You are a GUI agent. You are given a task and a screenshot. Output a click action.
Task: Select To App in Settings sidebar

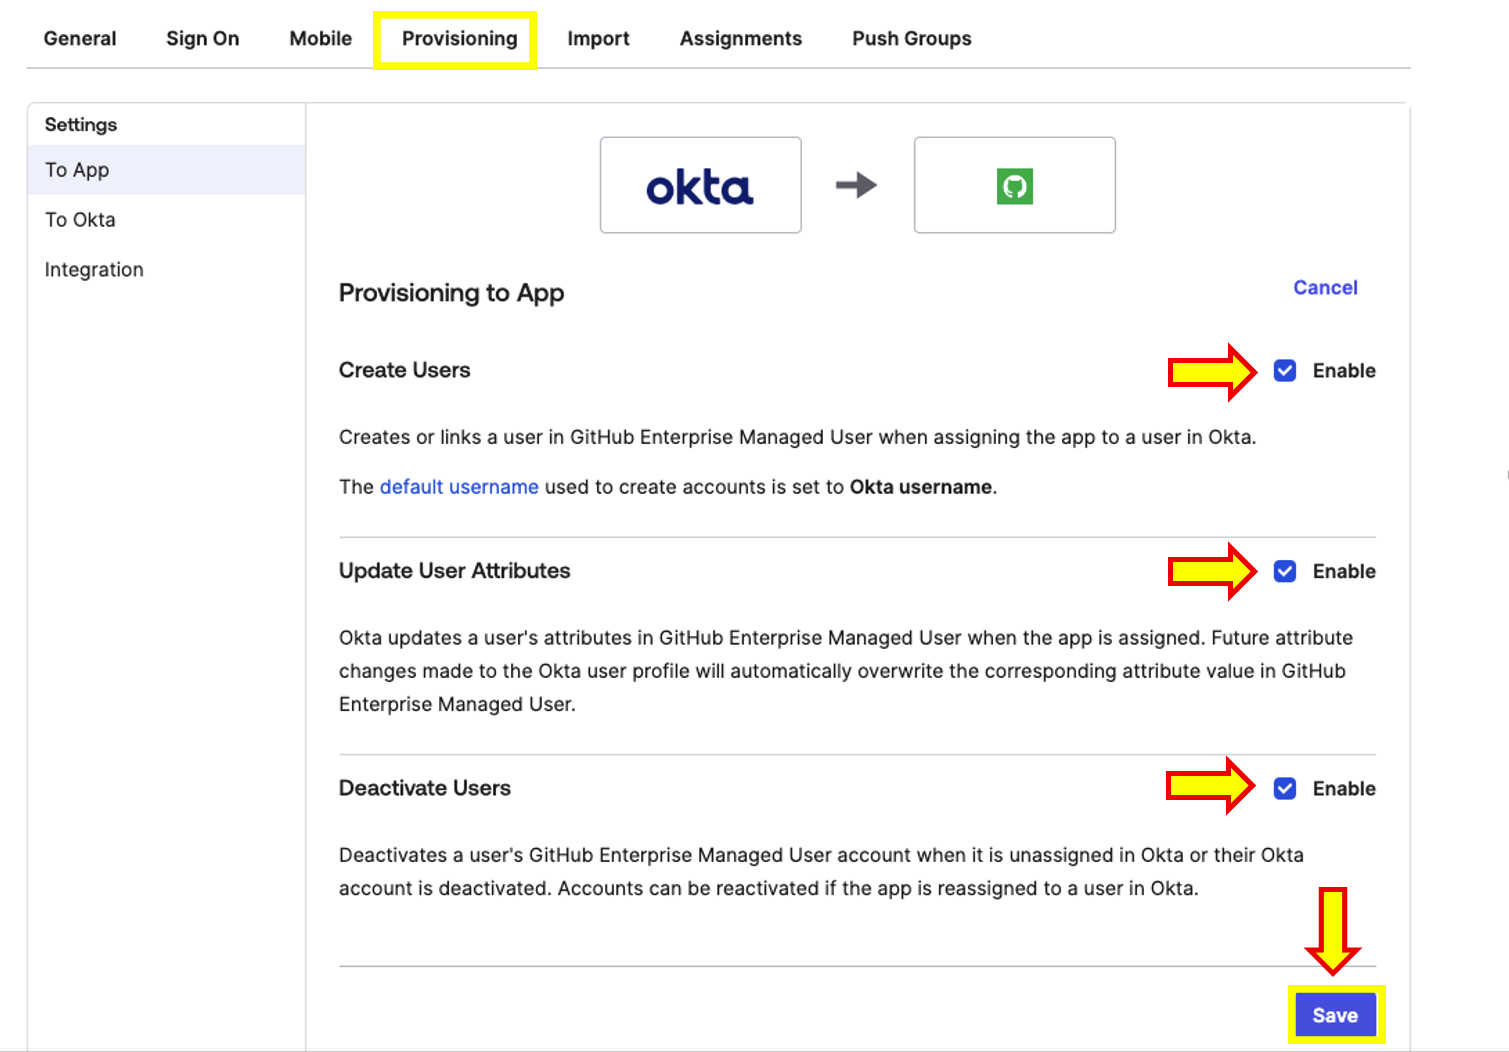pyautogui.click(x=167, y=170)
